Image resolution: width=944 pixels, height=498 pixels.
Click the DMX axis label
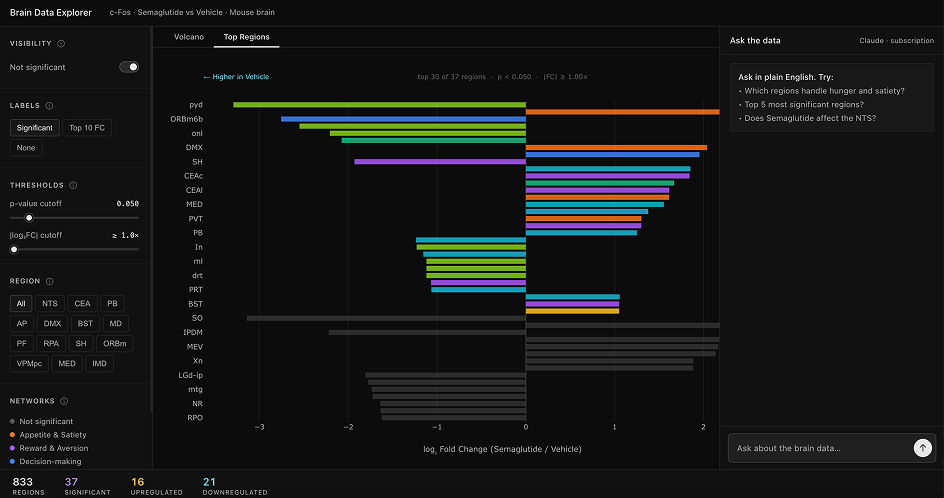pos(194,148)
